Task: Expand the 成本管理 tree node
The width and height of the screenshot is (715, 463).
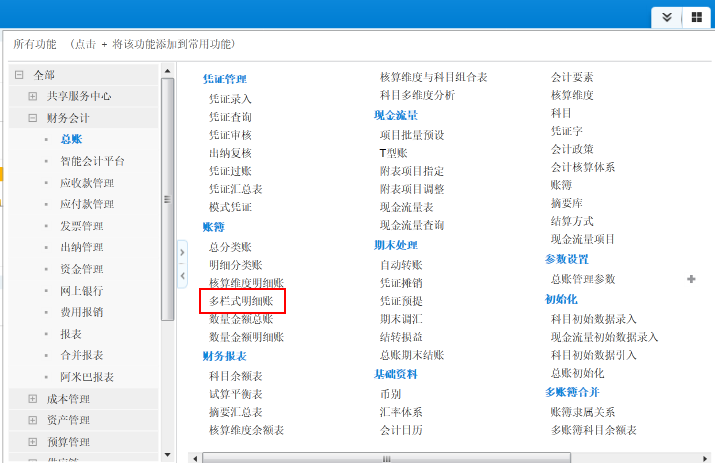Action: point(33,399)
